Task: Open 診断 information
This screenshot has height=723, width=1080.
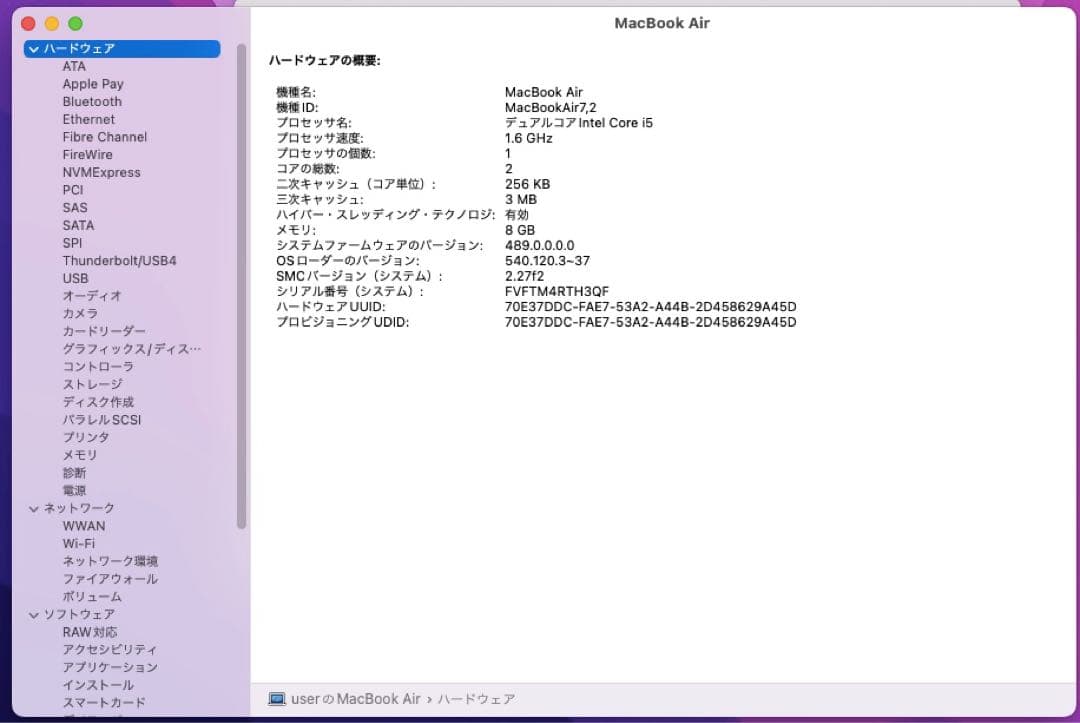Action: tap(75, 472)
